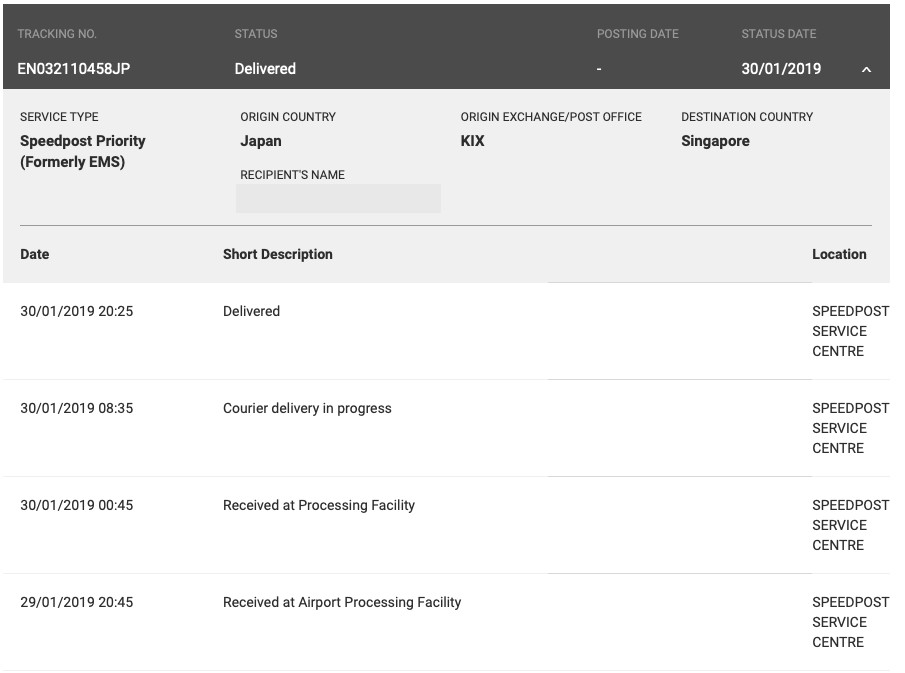Screen dimensions: 905x673
Task: Select the 30/01/2019 20:25 date entry
Action: 77,312
